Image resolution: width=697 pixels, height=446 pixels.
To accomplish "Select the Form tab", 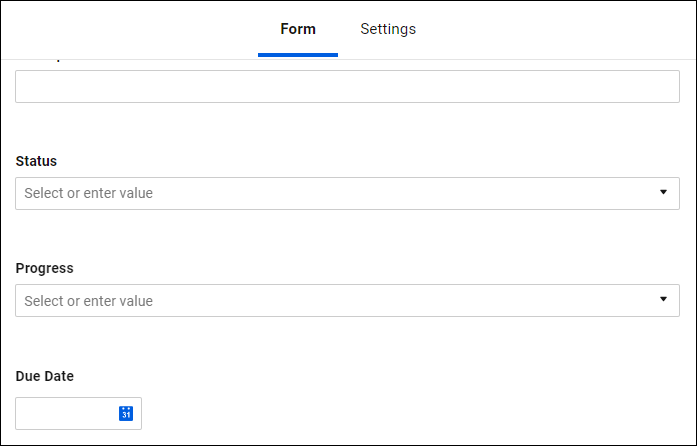I will (x=298, y=29).
